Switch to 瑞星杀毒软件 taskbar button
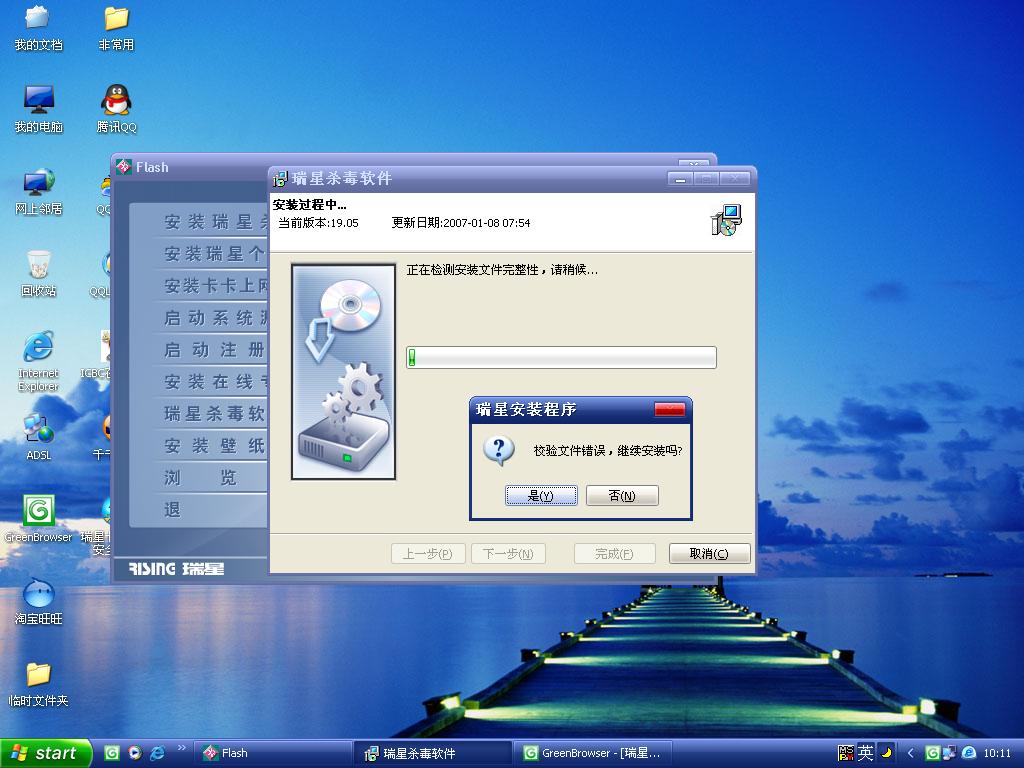Image resolution: width=1024 pixels, height=768 pixels. click(433, 753)
